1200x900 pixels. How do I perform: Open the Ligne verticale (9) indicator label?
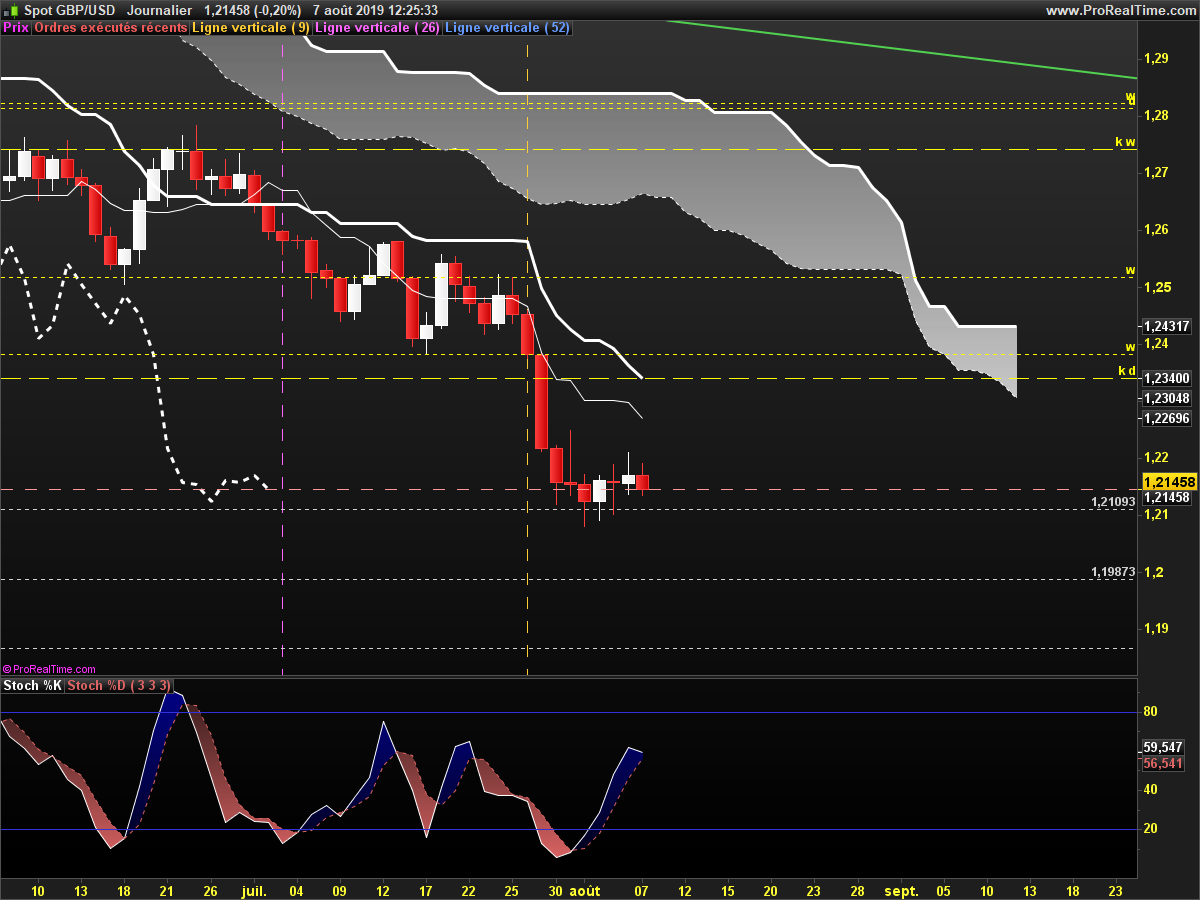click(x=250, y=28)
